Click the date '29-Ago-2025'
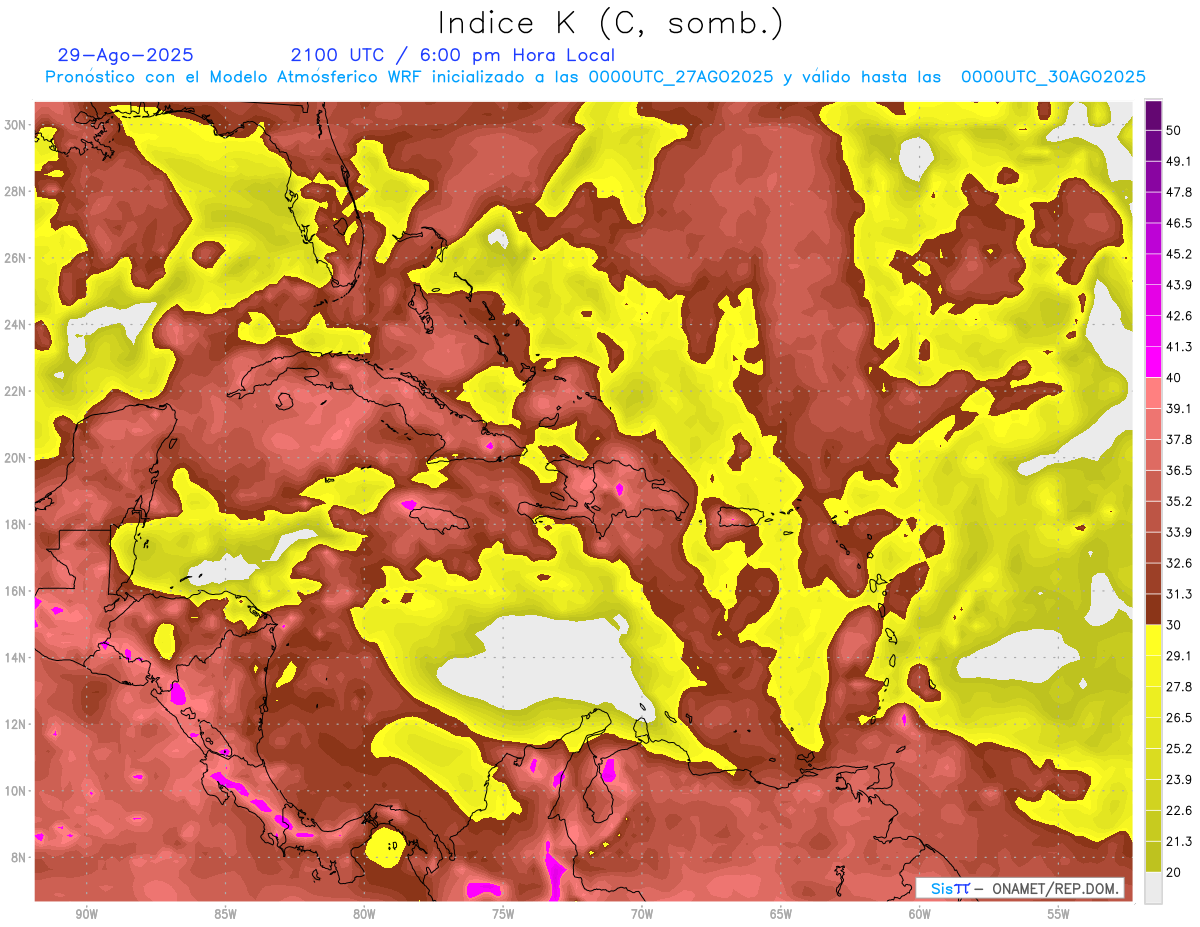Viewport: 1200px width, 927px height. [126, 55]
